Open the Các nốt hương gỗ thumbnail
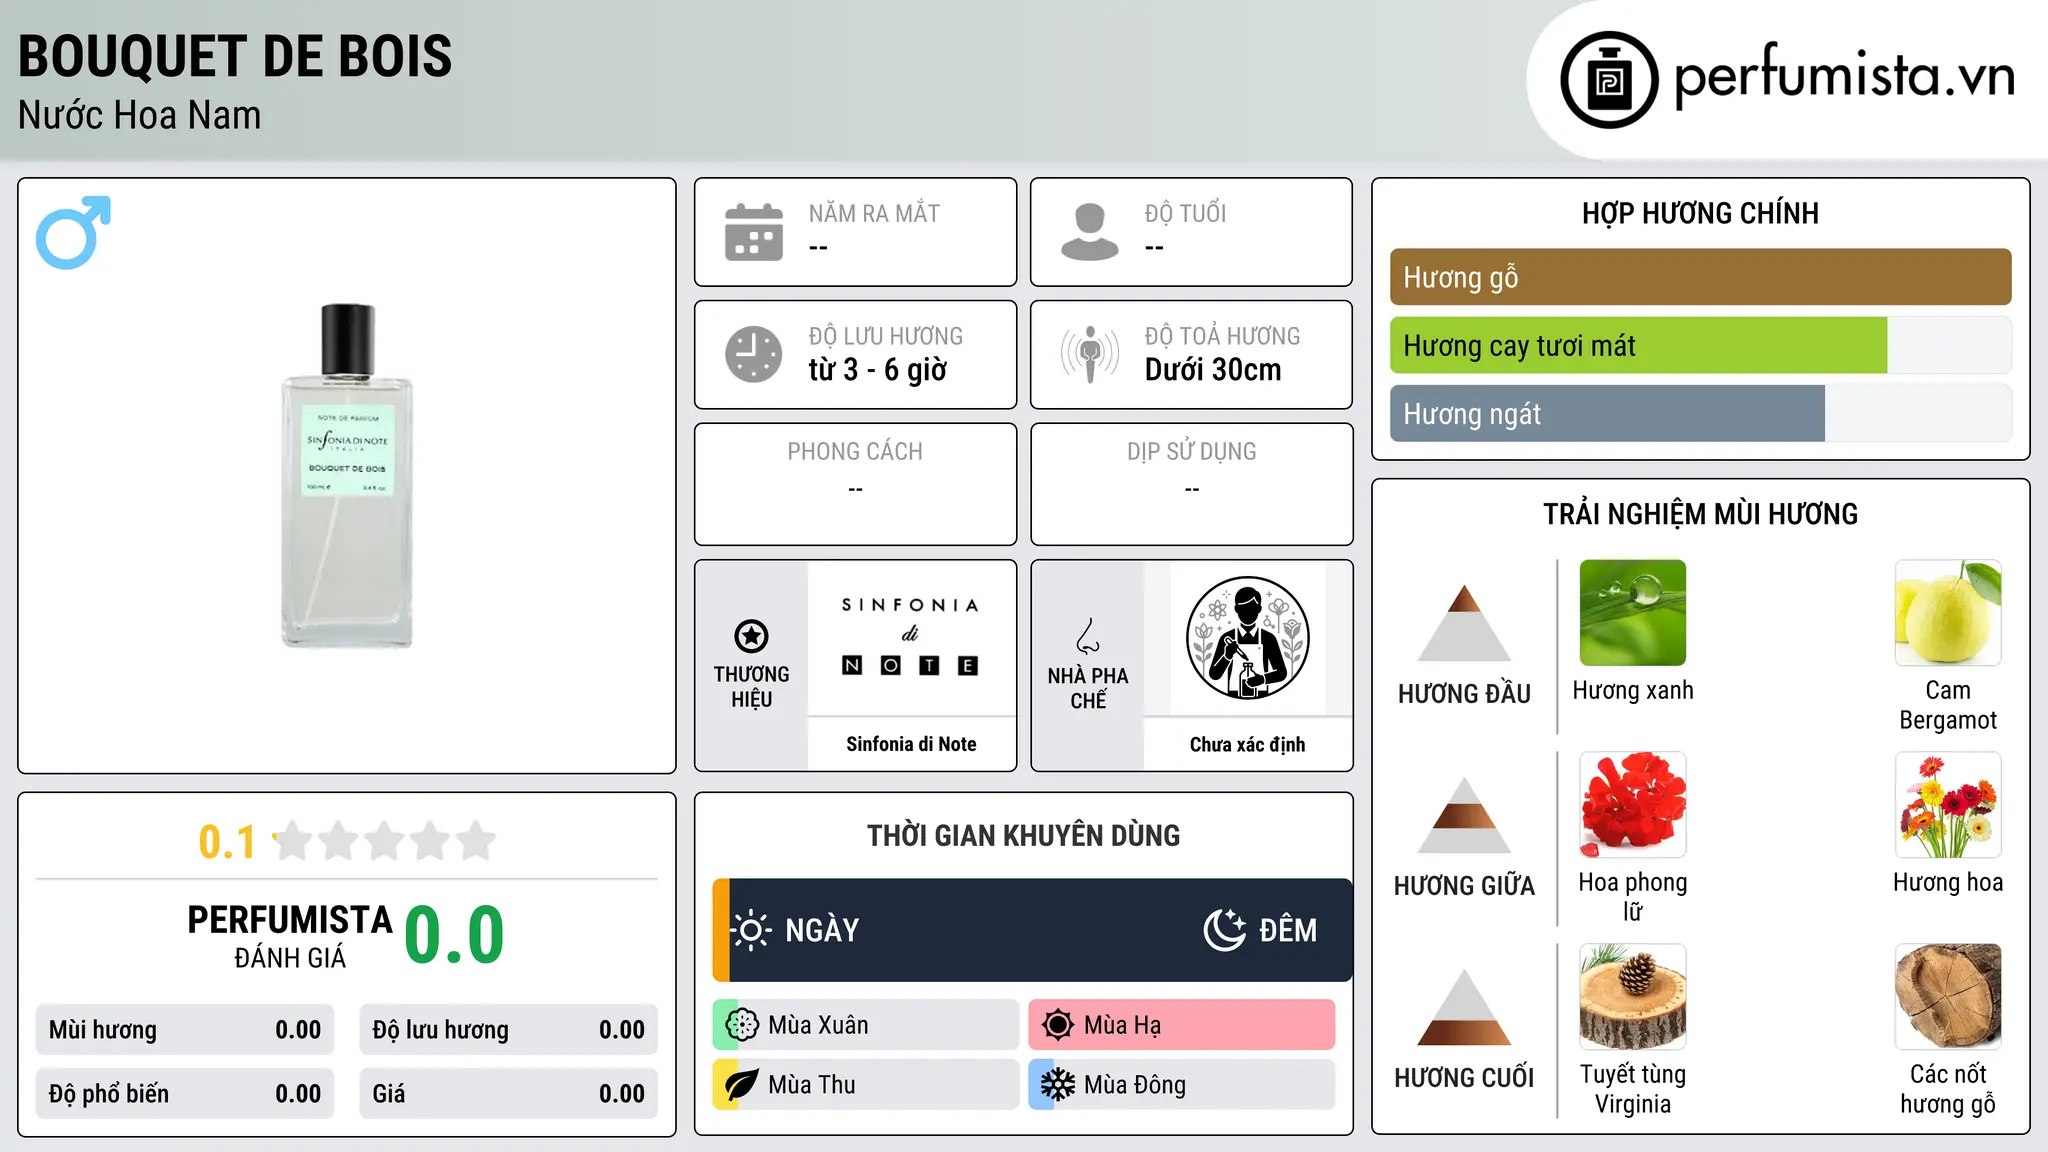This screenshot has height=1152, width=2048. point(1948,997)
